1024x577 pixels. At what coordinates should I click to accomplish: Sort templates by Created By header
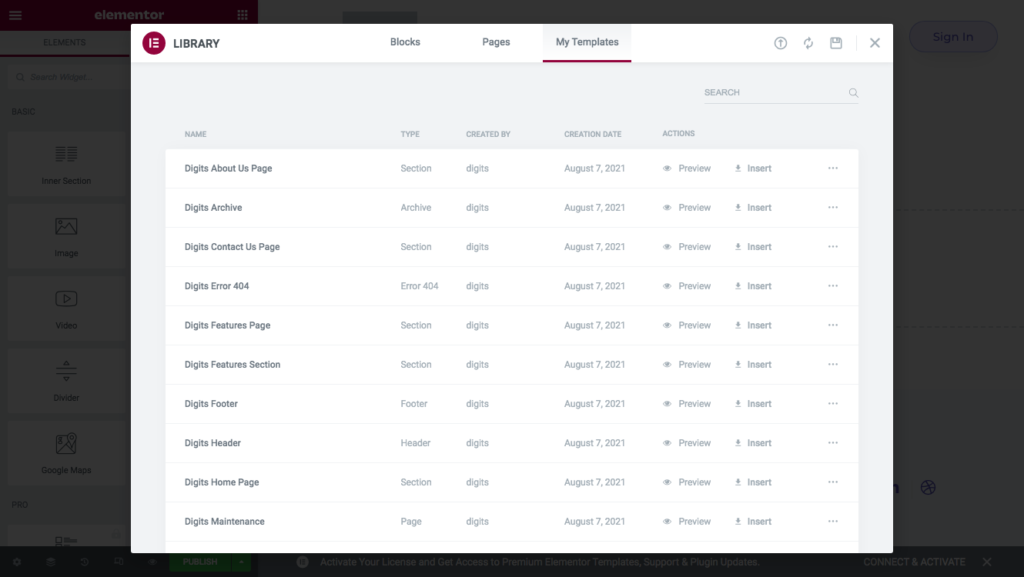coord(488,134)
